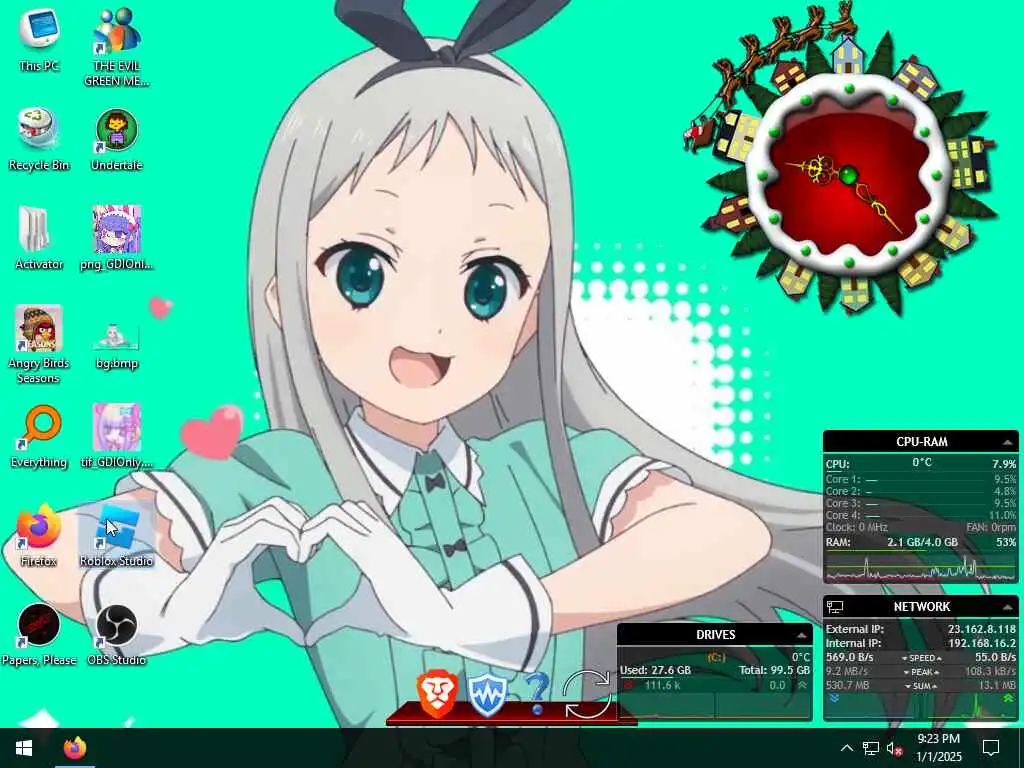Click the Core 4 usage row
Screen dimensions: 1024x768
tap(921, 515)
